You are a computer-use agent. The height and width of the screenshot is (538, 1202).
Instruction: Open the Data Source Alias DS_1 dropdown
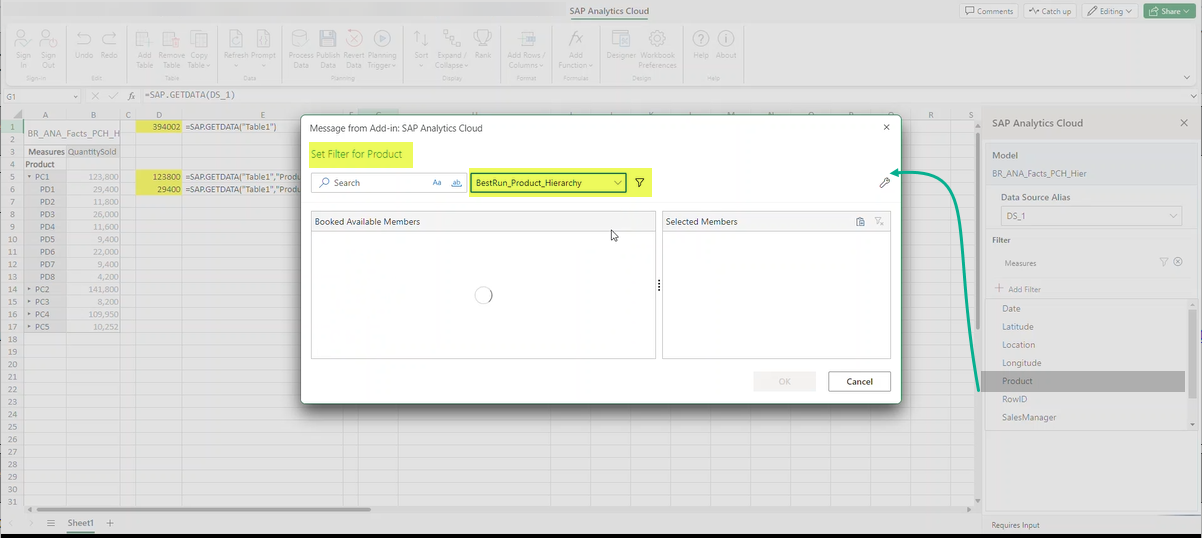[1092, 217]
